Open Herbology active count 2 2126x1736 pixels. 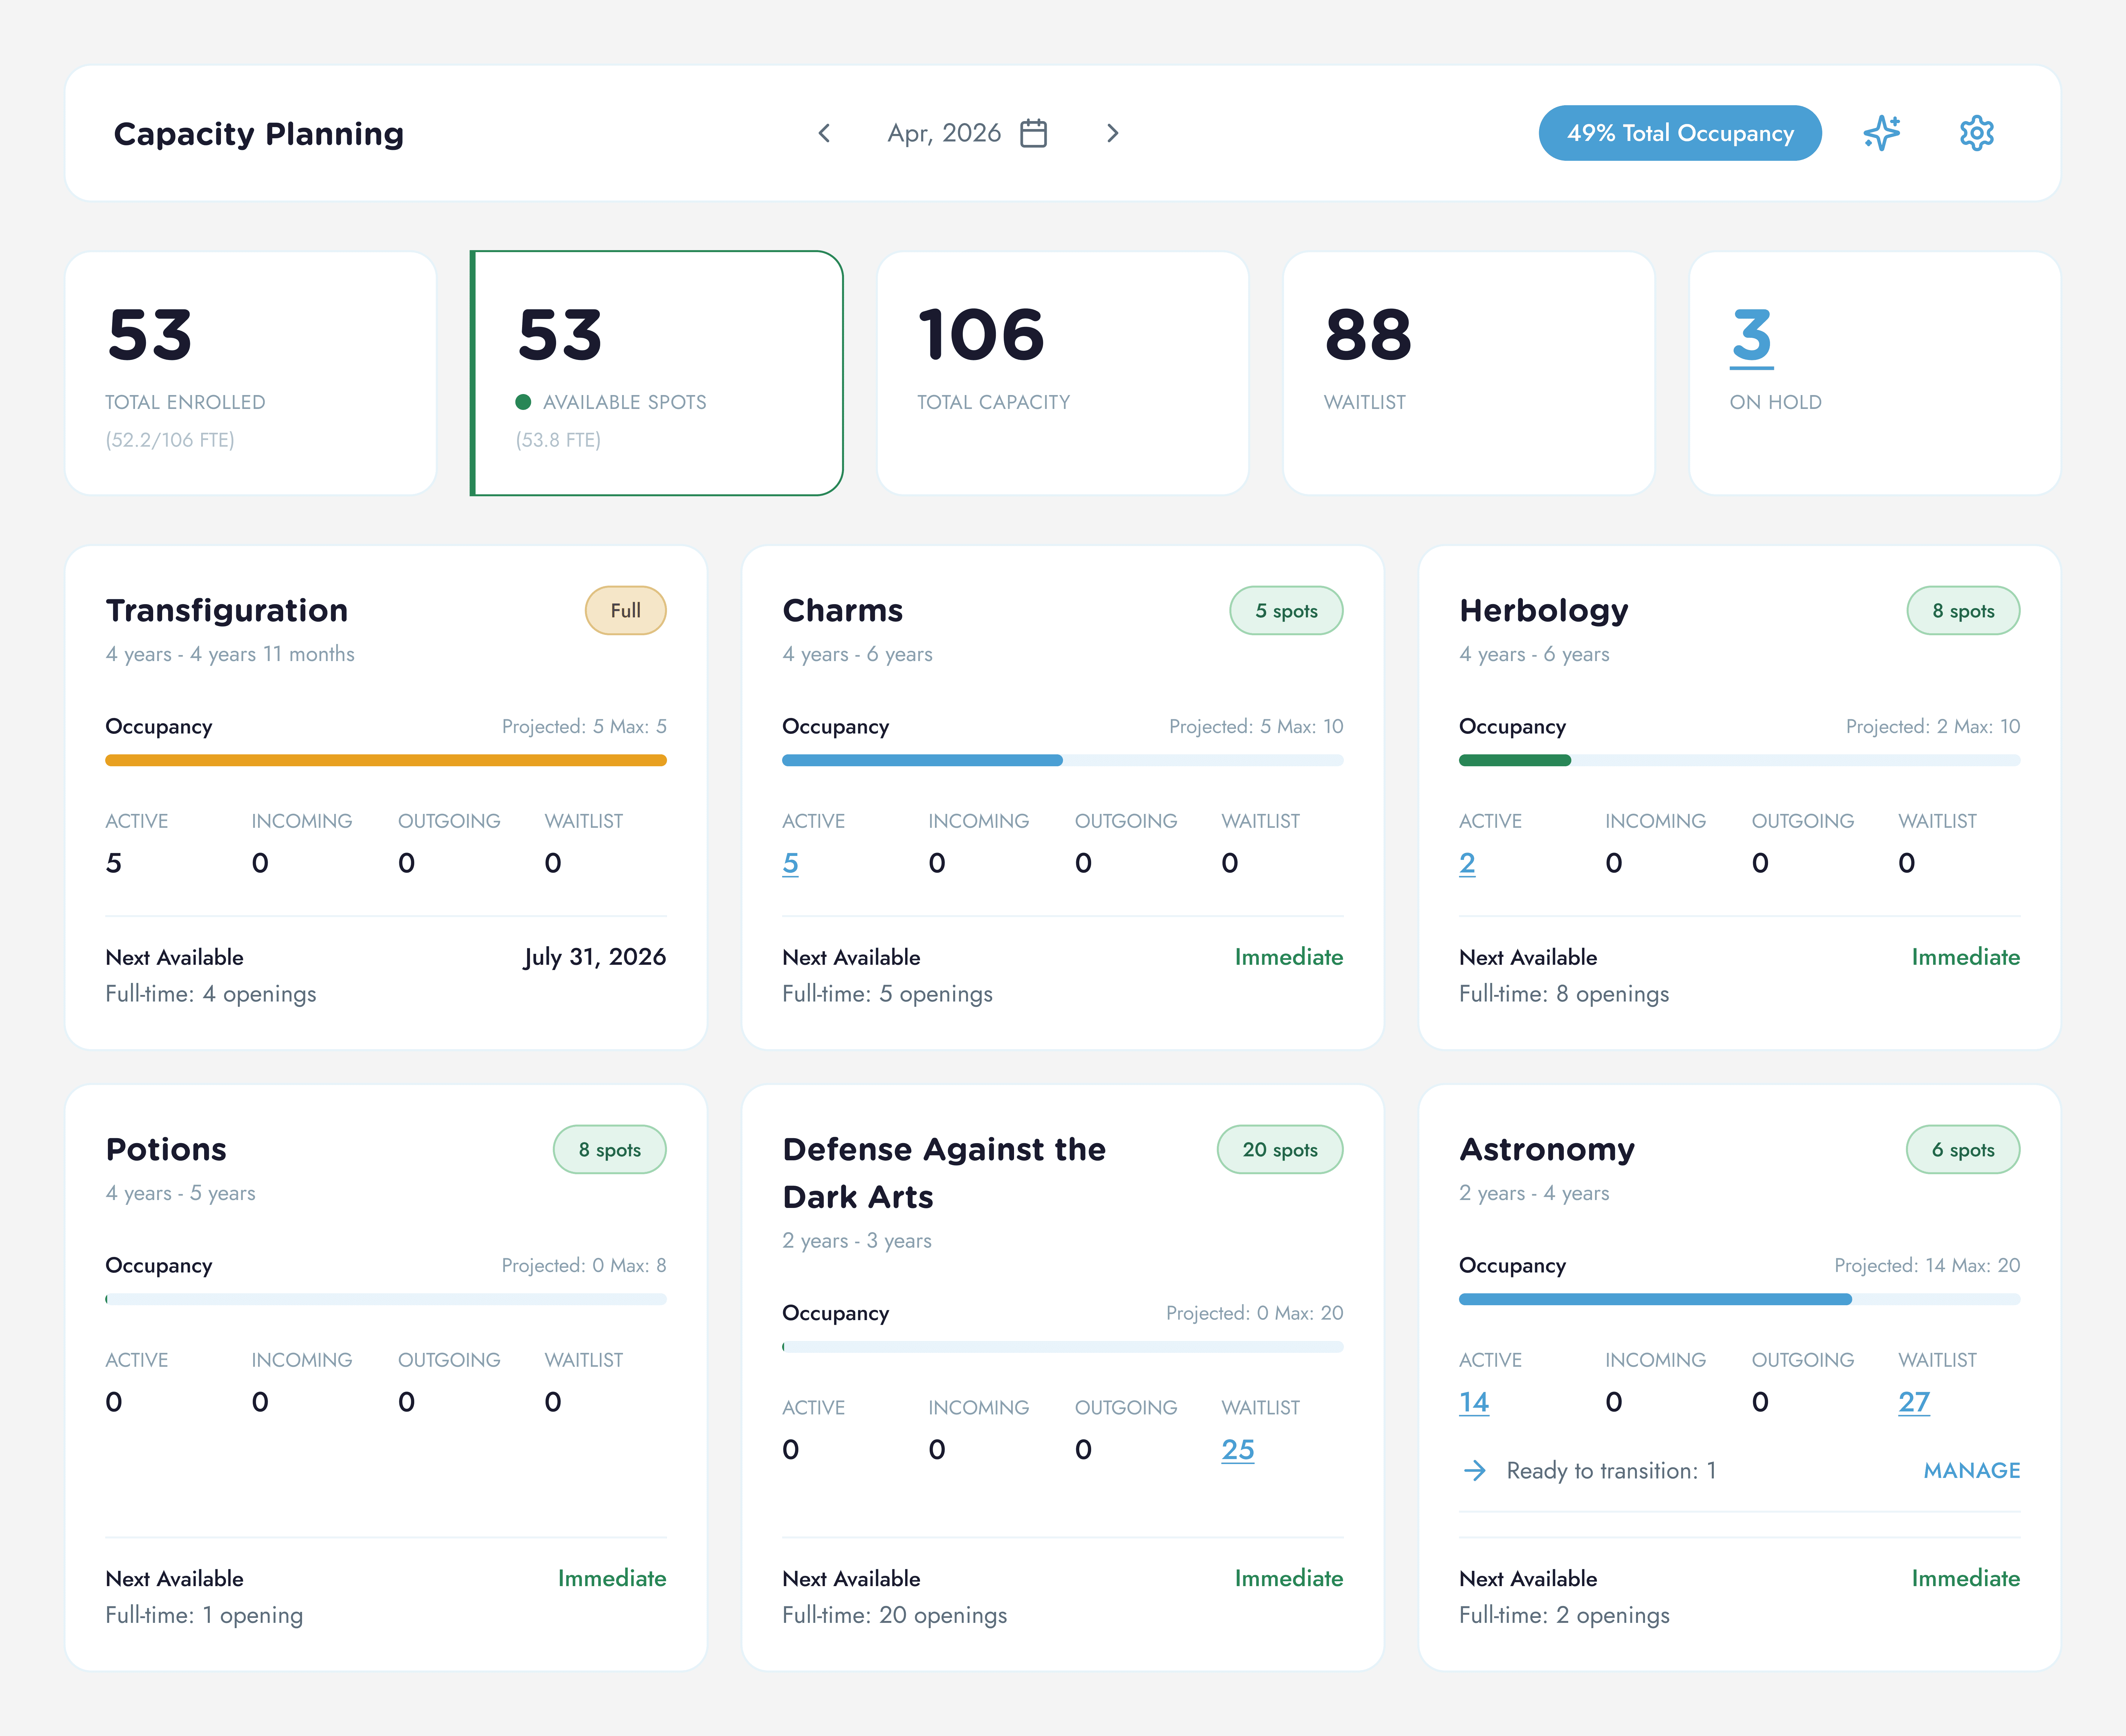click(1467, 863)
